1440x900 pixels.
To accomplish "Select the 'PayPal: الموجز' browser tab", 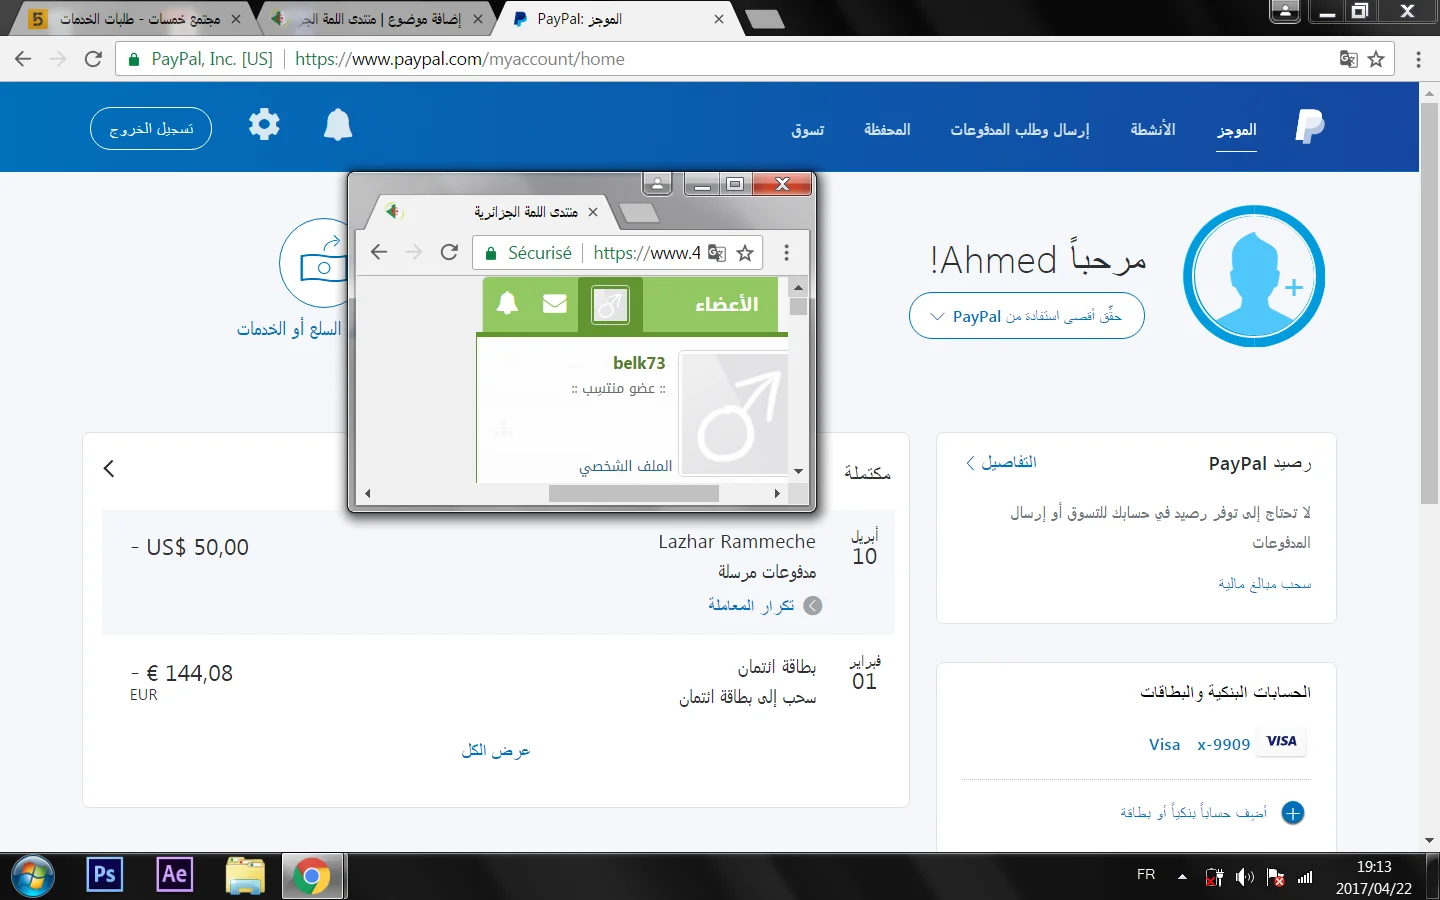I will click(618, 19).
